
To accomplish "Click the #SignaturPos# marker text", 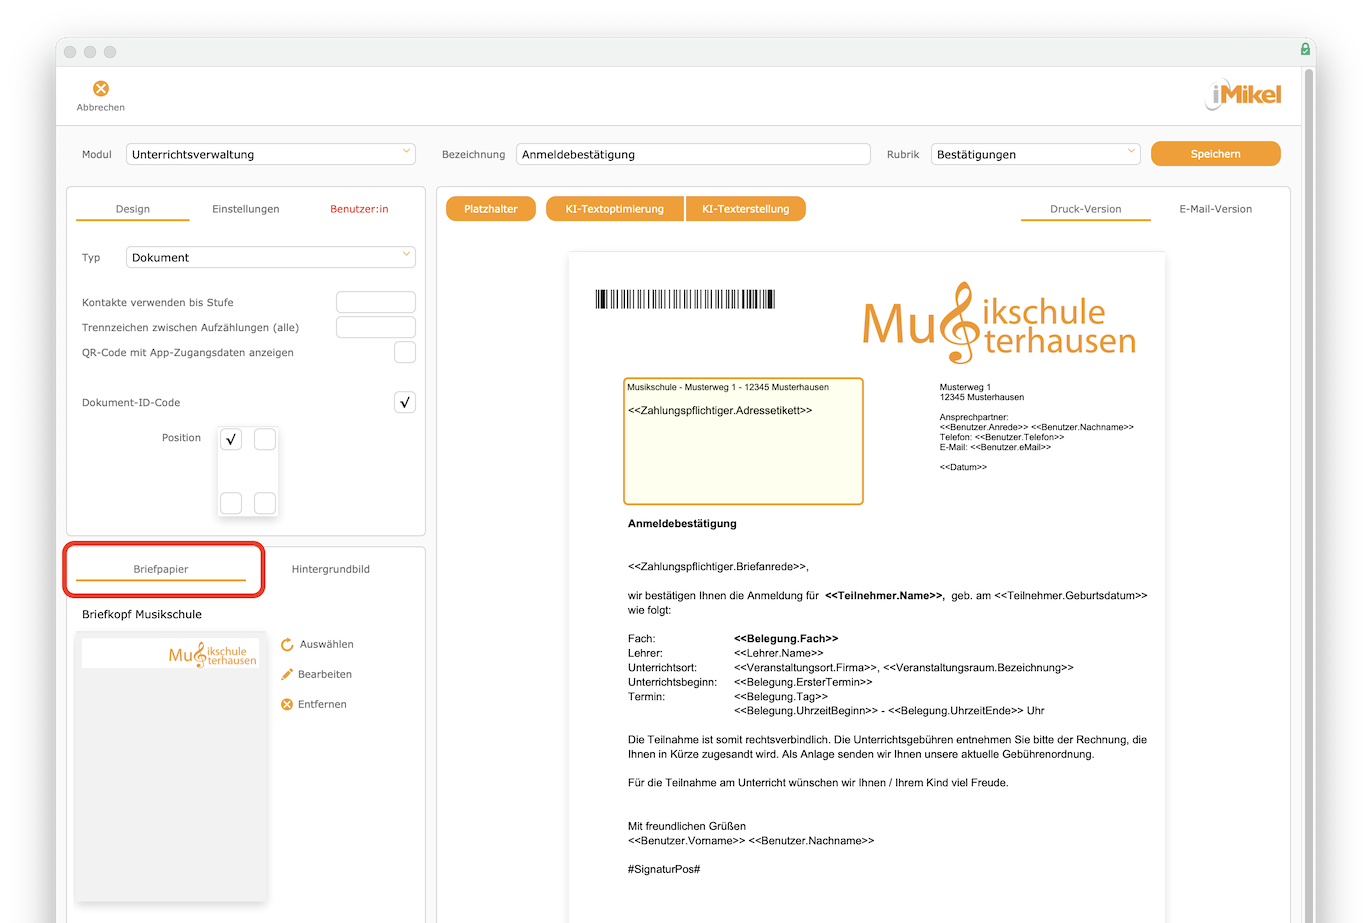I will coord(664,870).
